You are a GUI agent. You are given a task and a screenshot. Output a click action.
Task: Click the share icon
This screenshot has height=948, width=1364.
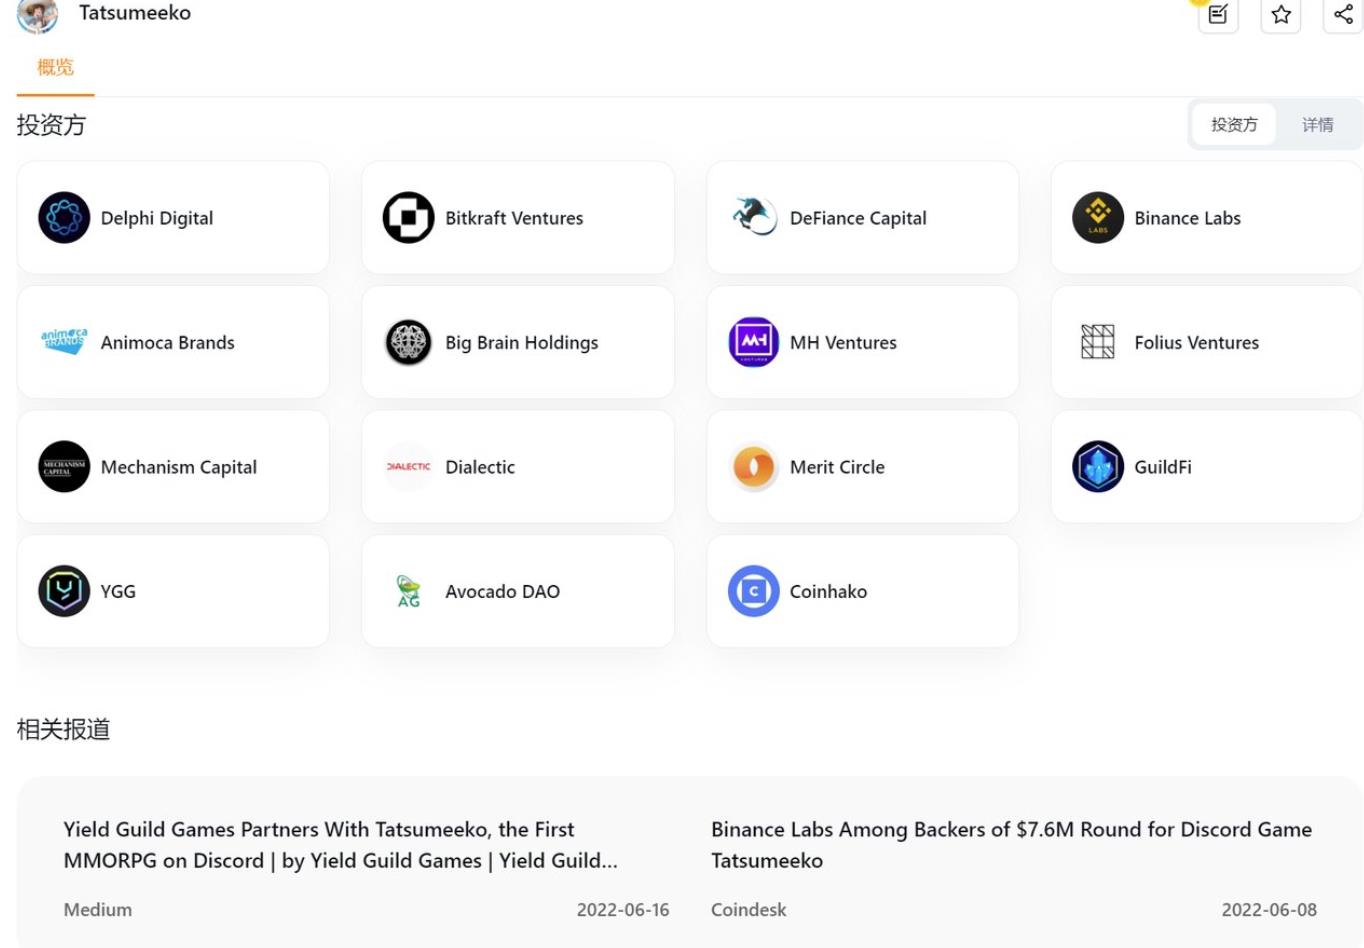click(1343, 14)
